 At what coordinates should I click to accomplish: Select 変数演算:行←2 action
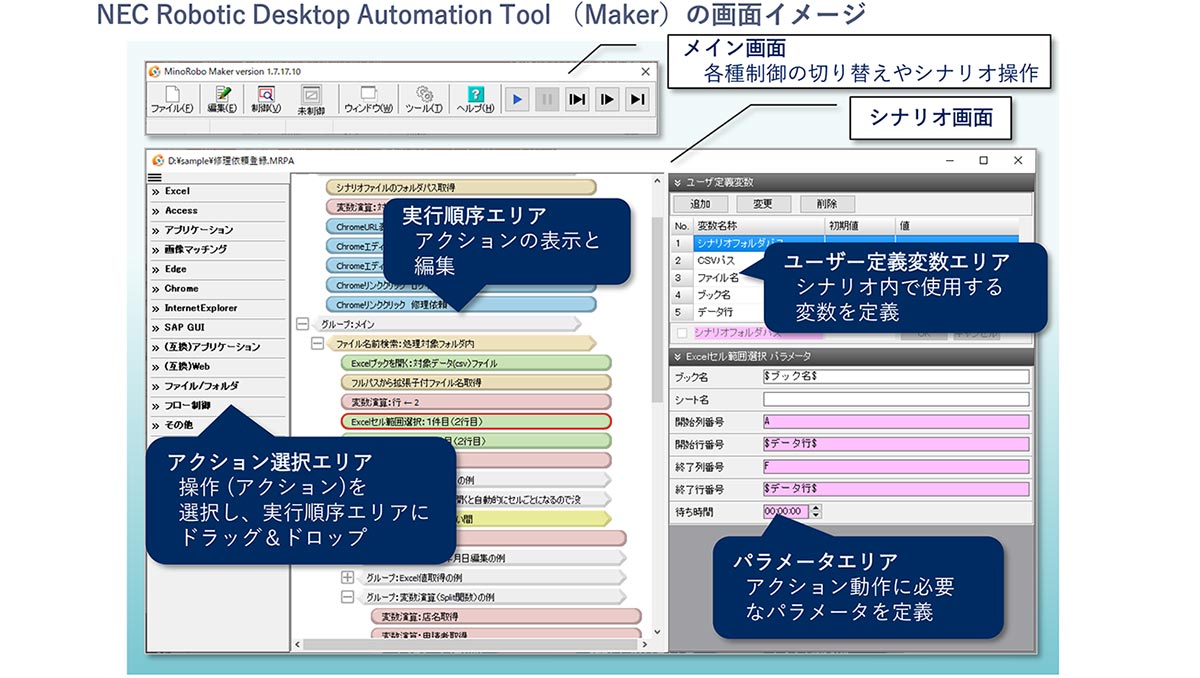pyautogui.click(x=475, y=402)
